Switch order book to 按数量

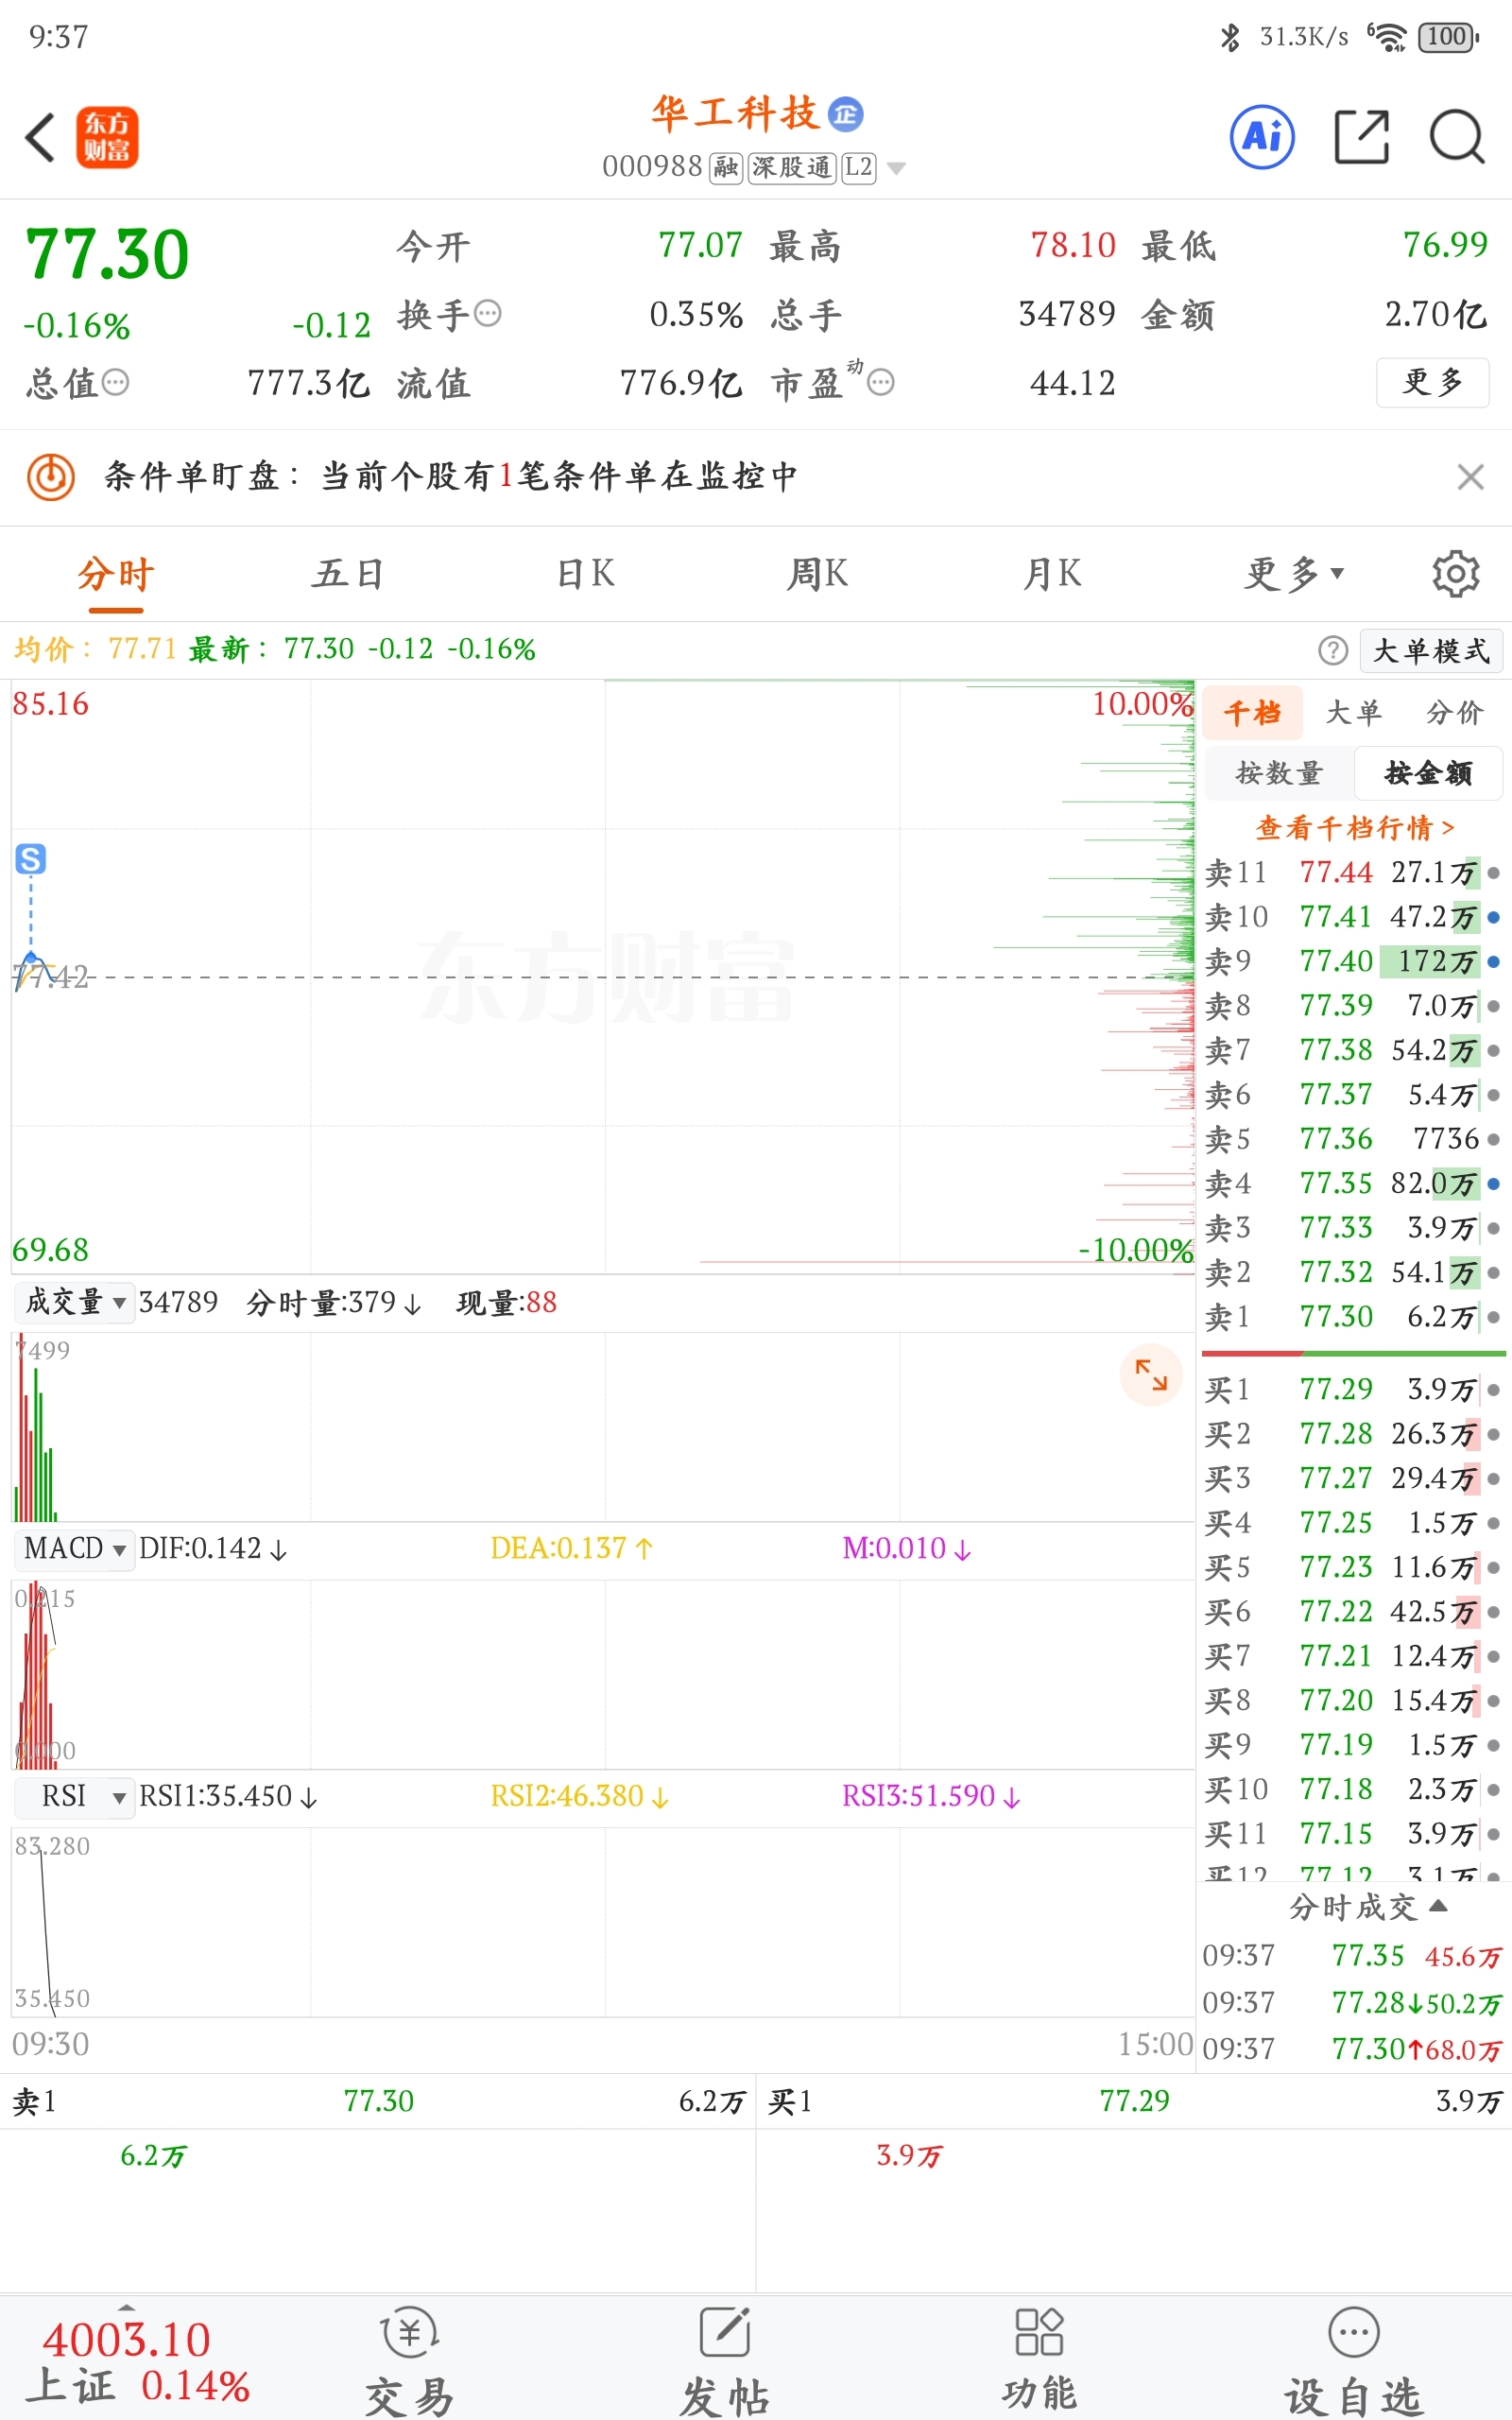pos(1279,773)
